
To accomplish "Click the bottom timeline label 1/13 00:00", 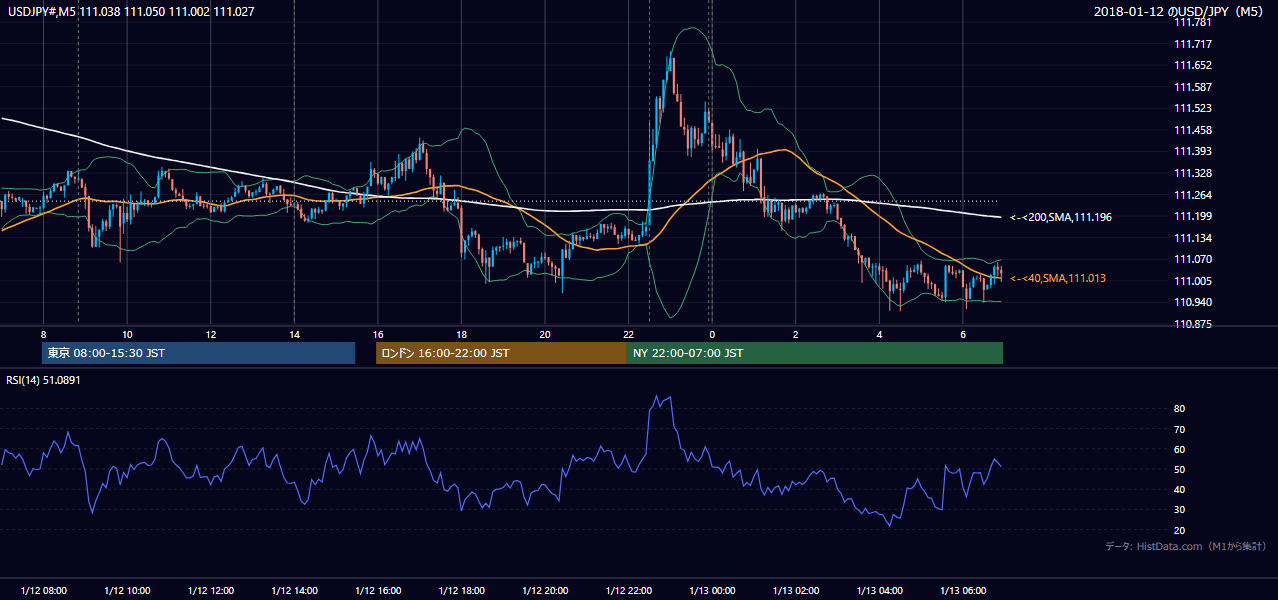I will pyautogui.click(x=712, y=590).
